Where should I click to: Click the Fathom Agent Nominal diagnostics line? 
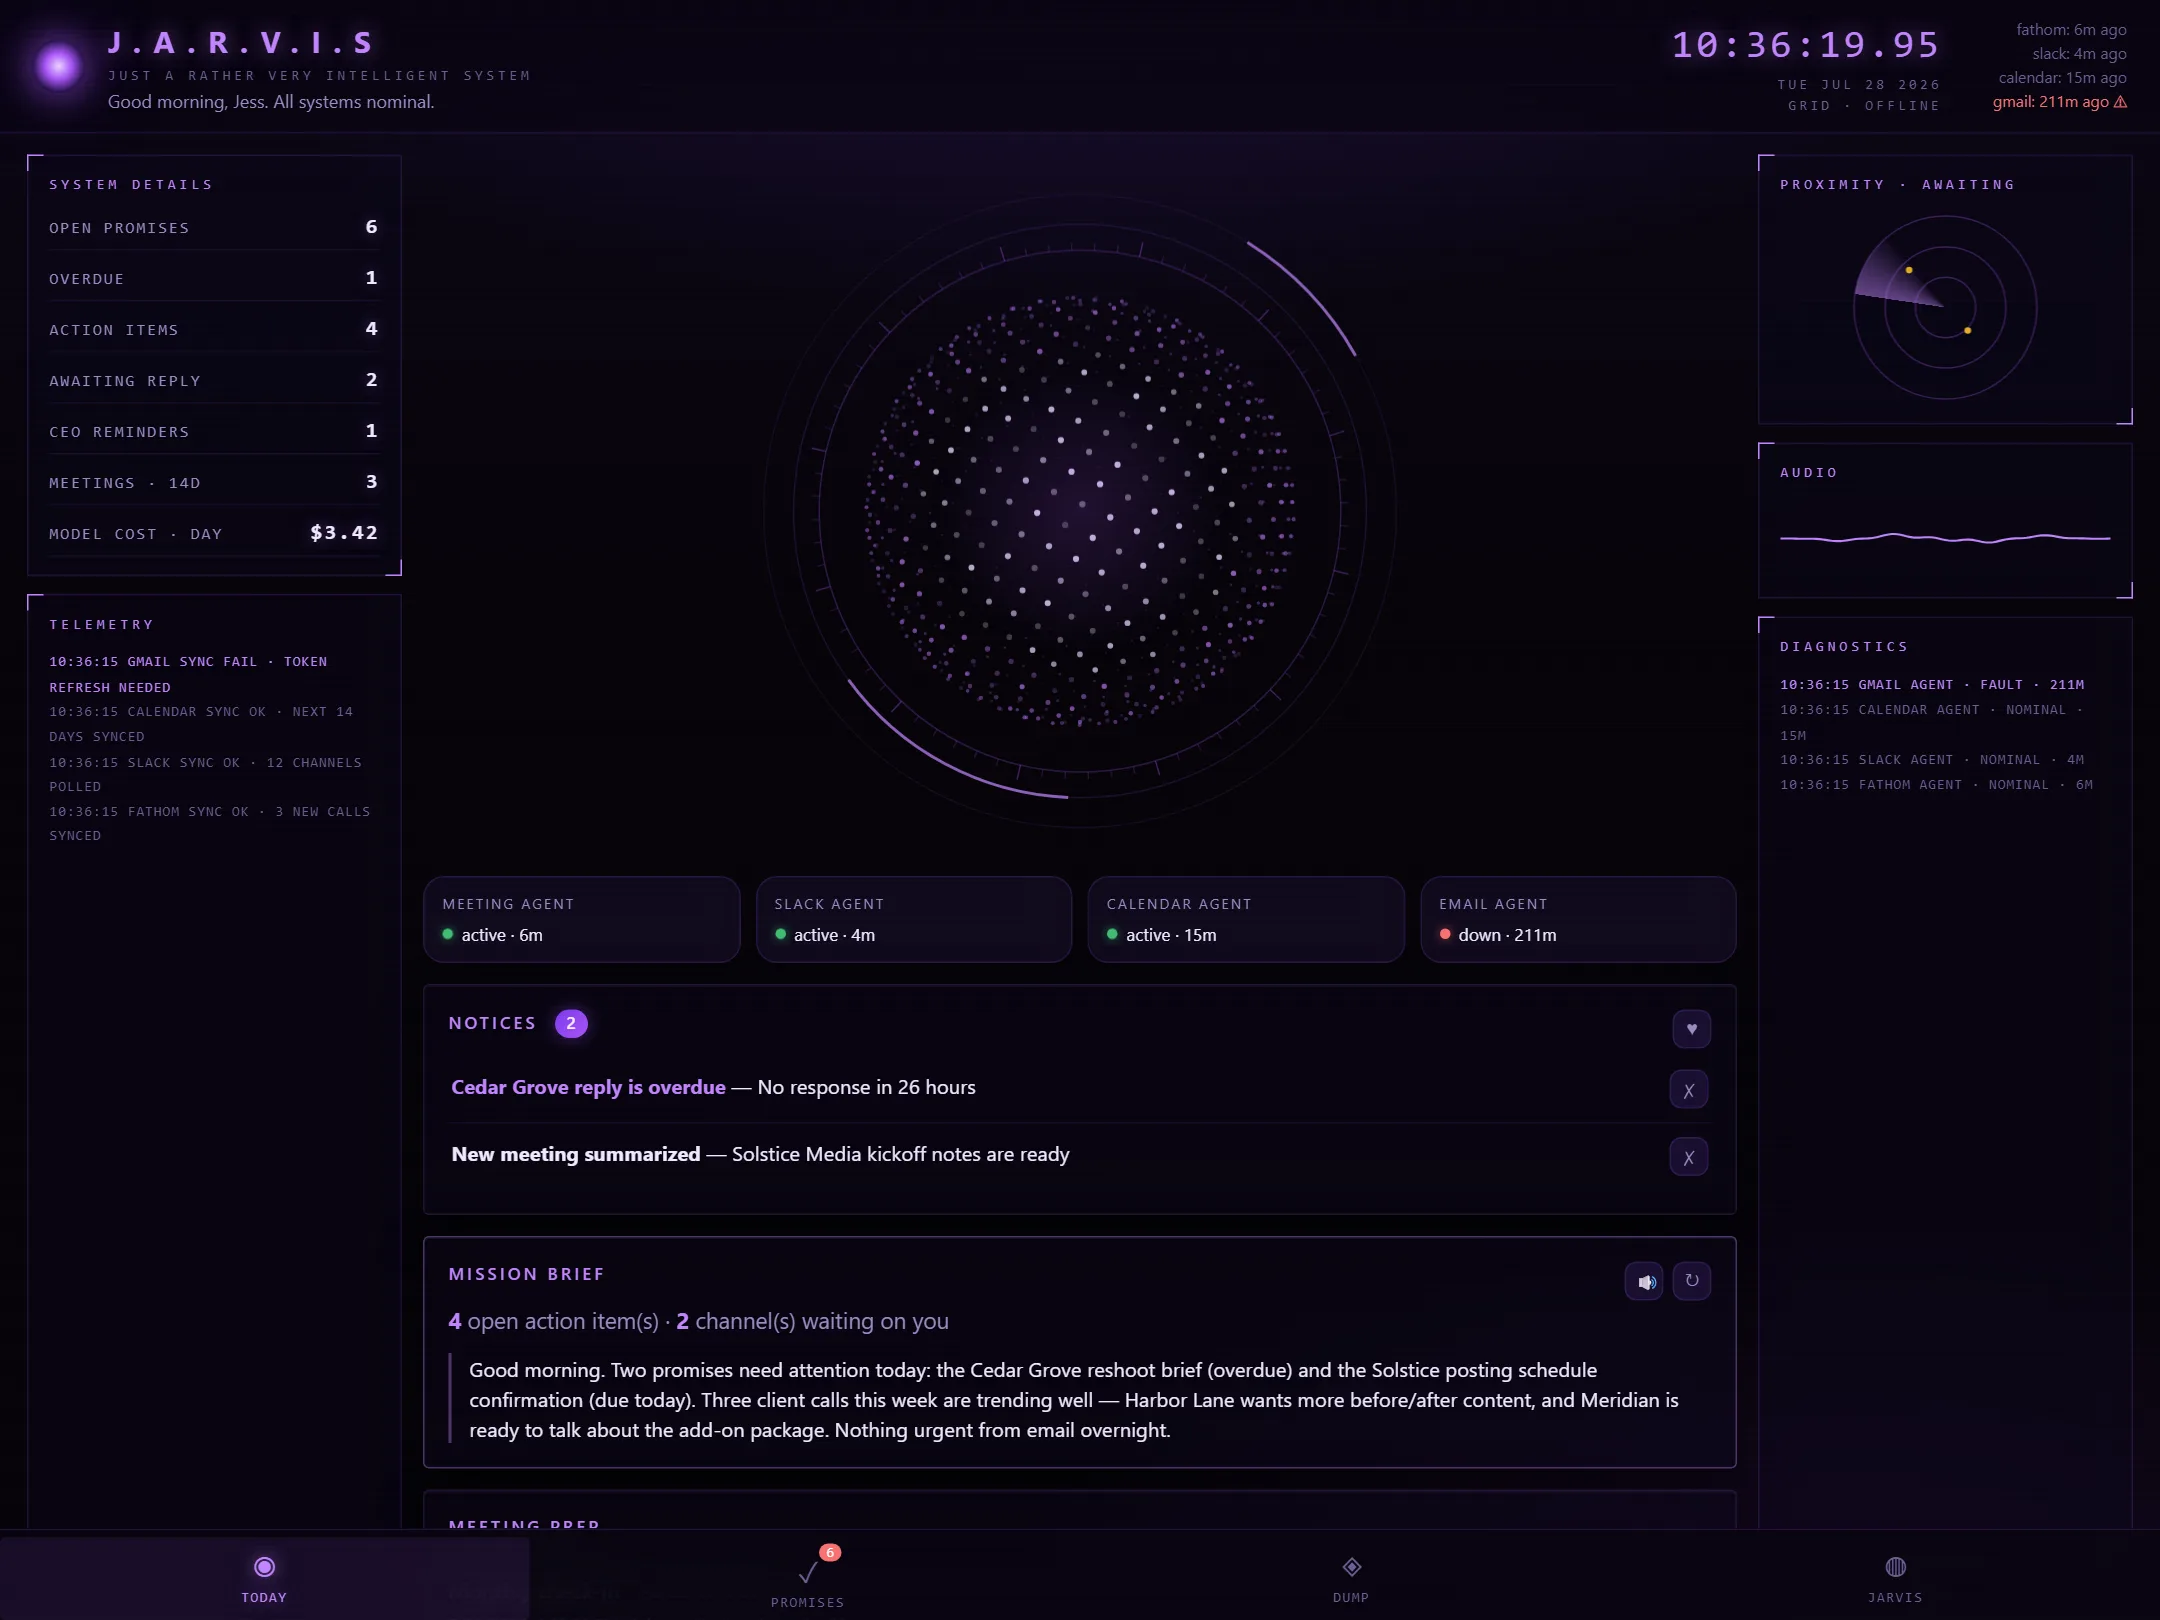[x=1936, y=785]
